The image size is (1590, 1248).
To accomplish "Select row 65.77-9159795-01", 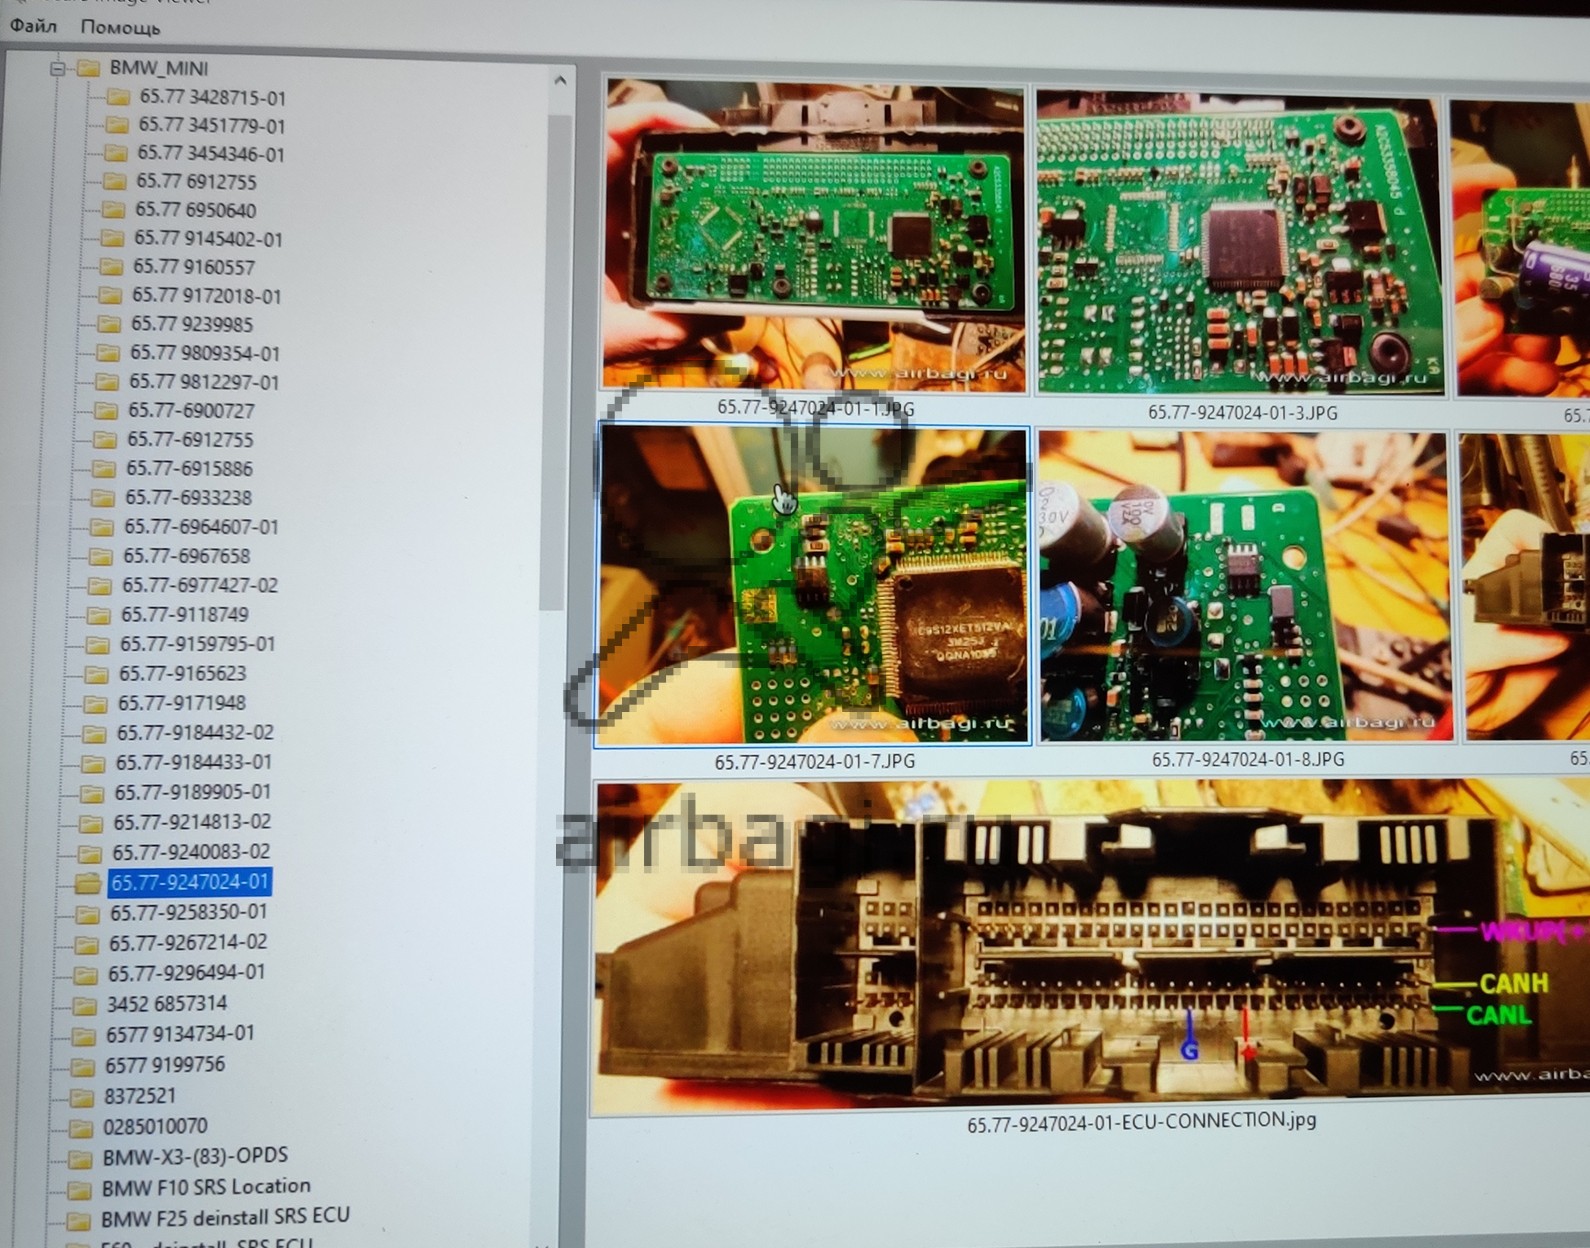I will (197, 644).
